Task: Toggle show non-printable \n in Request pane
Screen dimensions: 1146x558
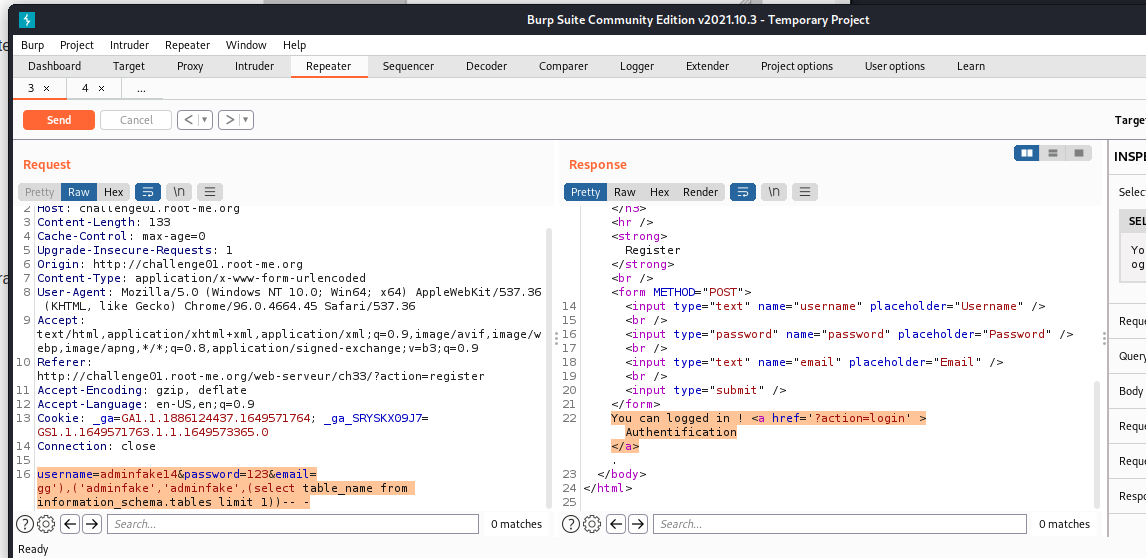Action: 179,192
